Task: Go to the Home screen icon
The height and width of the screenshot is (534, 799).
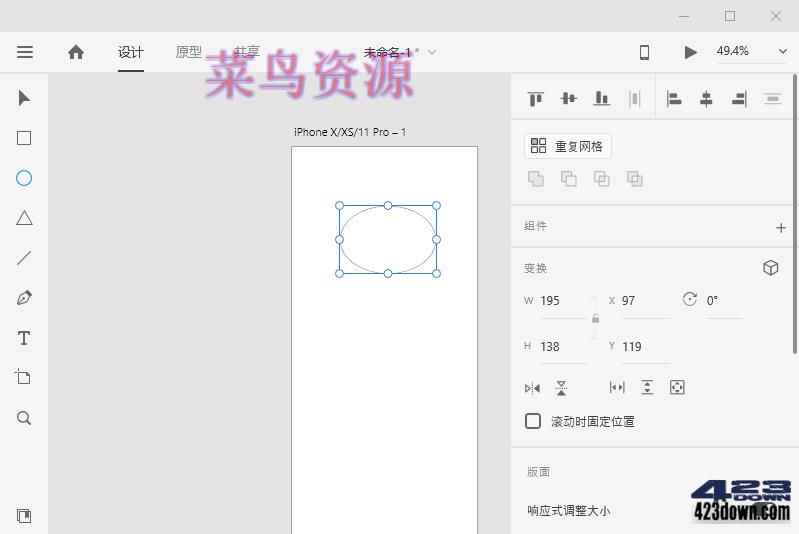Action: point(76,52)
